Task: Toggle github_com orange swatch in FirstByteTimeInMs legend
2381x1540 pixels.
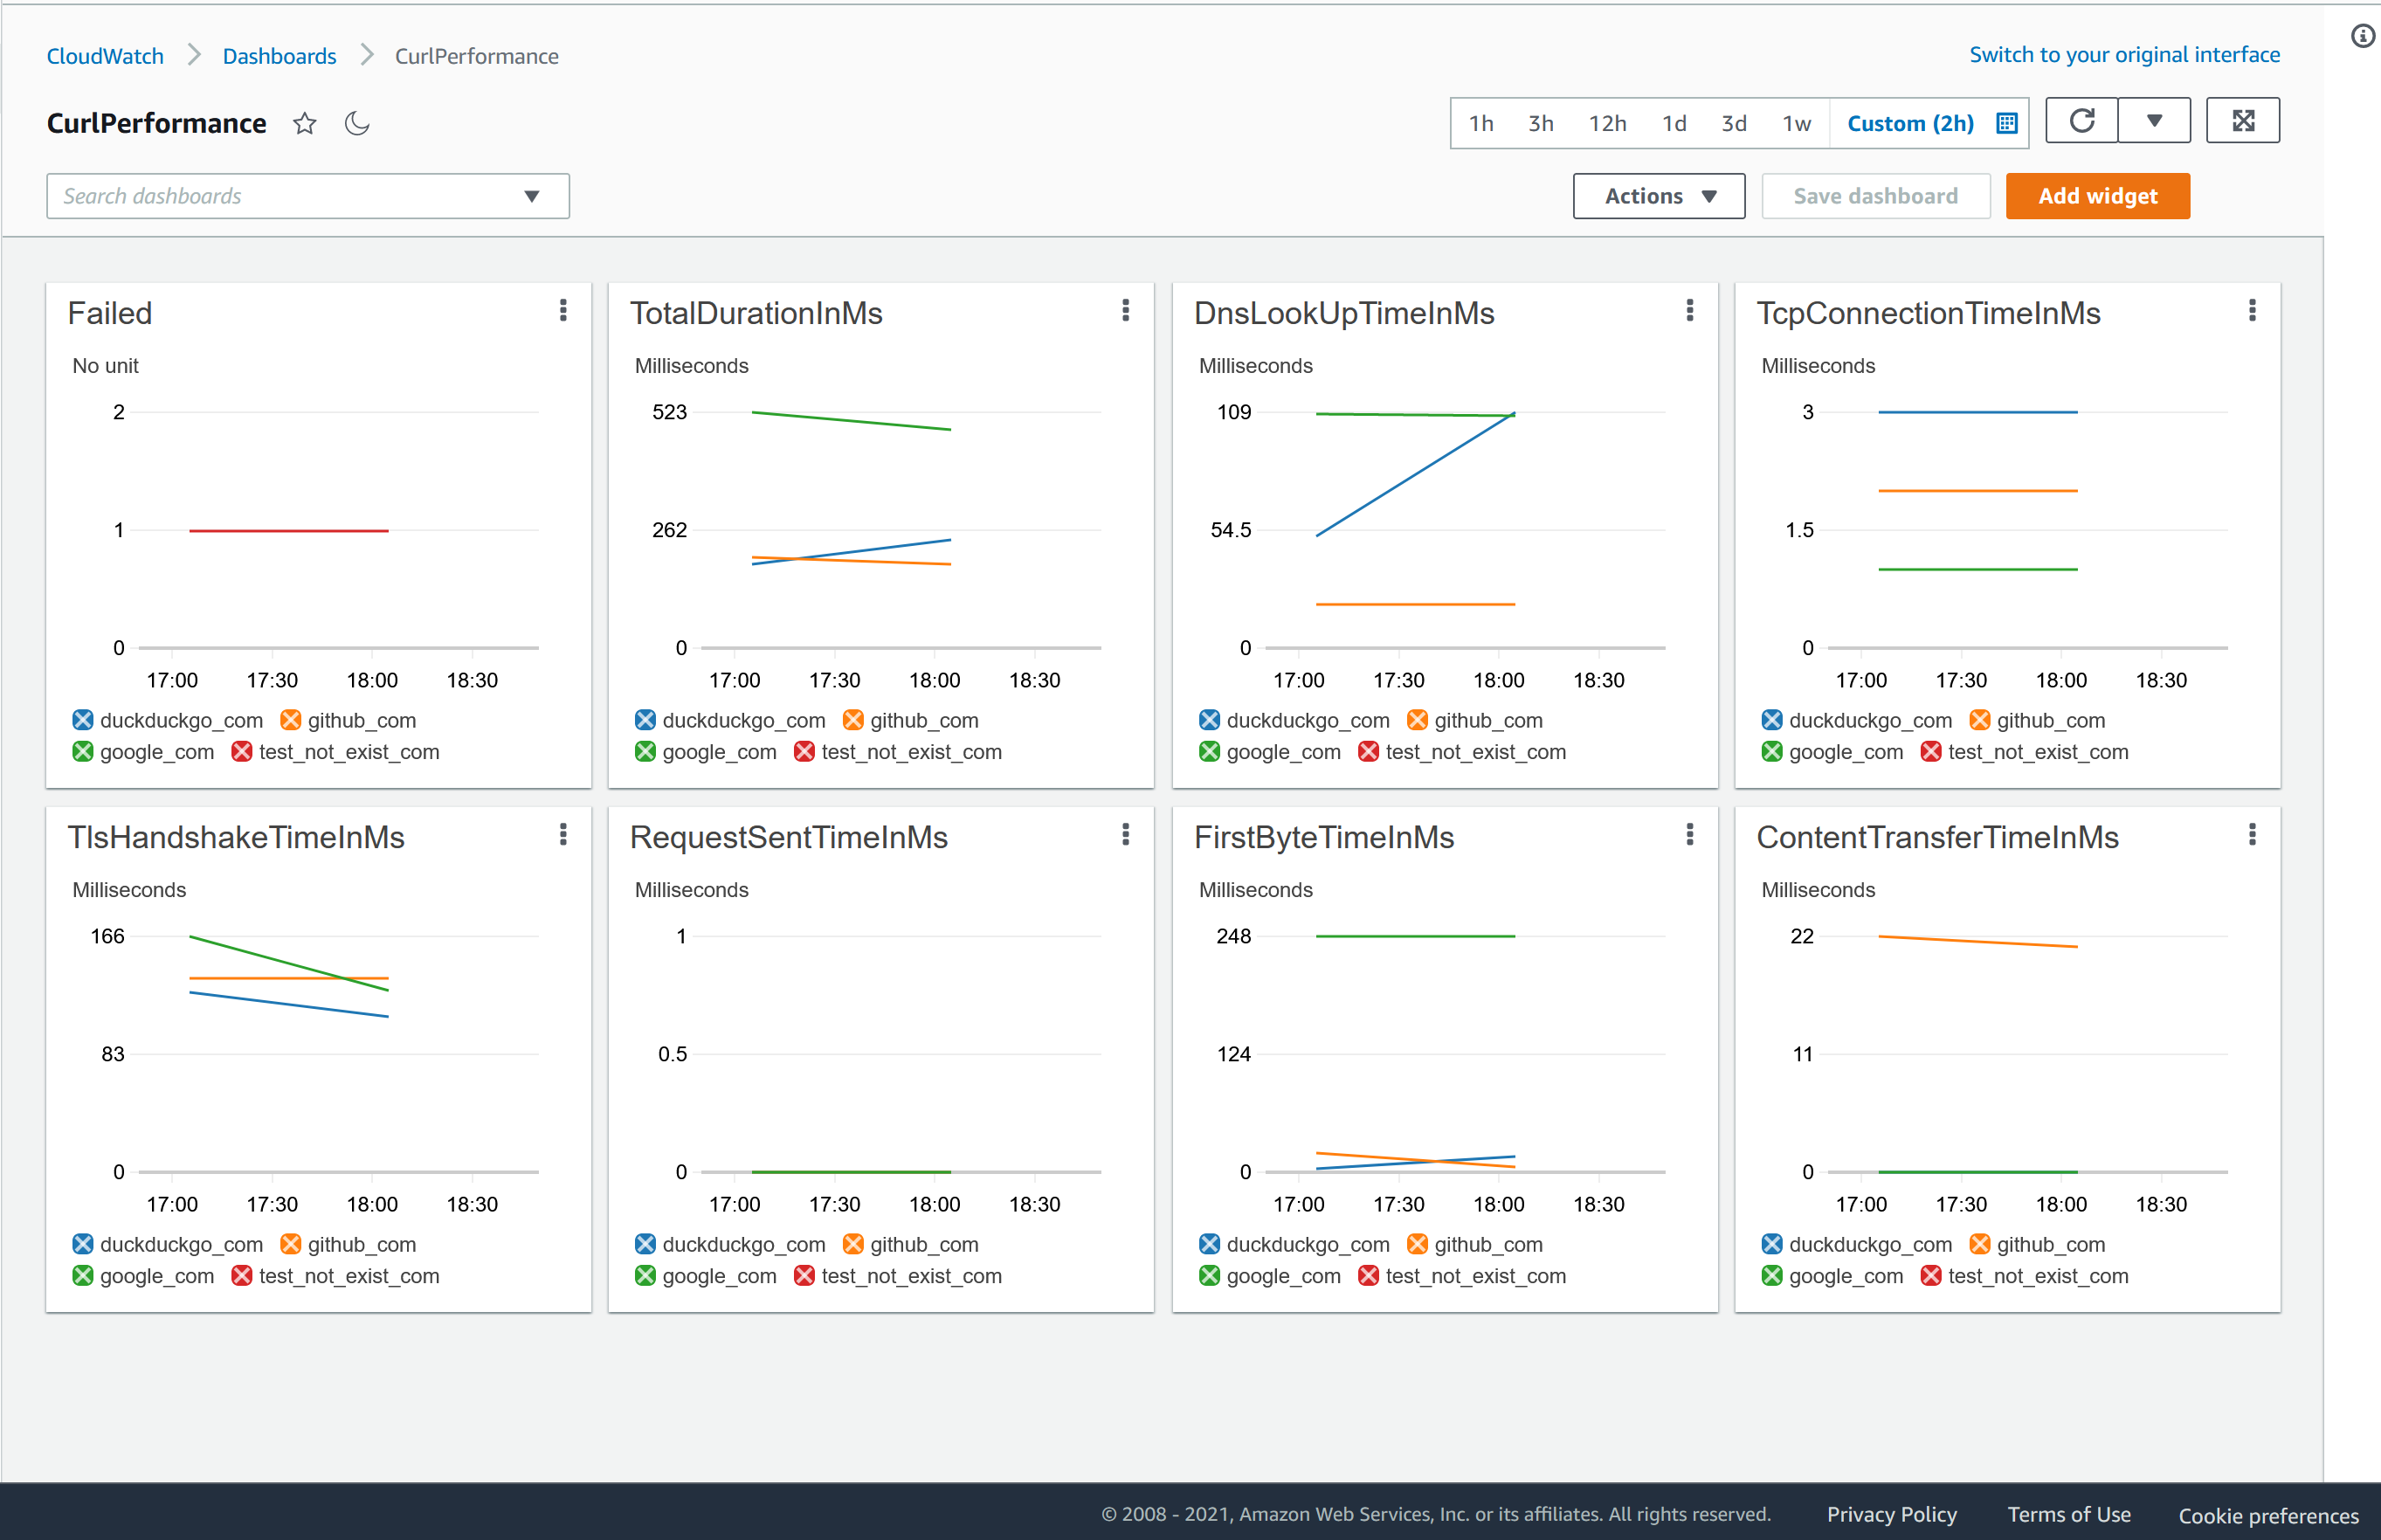Action: [1417, 1244]
